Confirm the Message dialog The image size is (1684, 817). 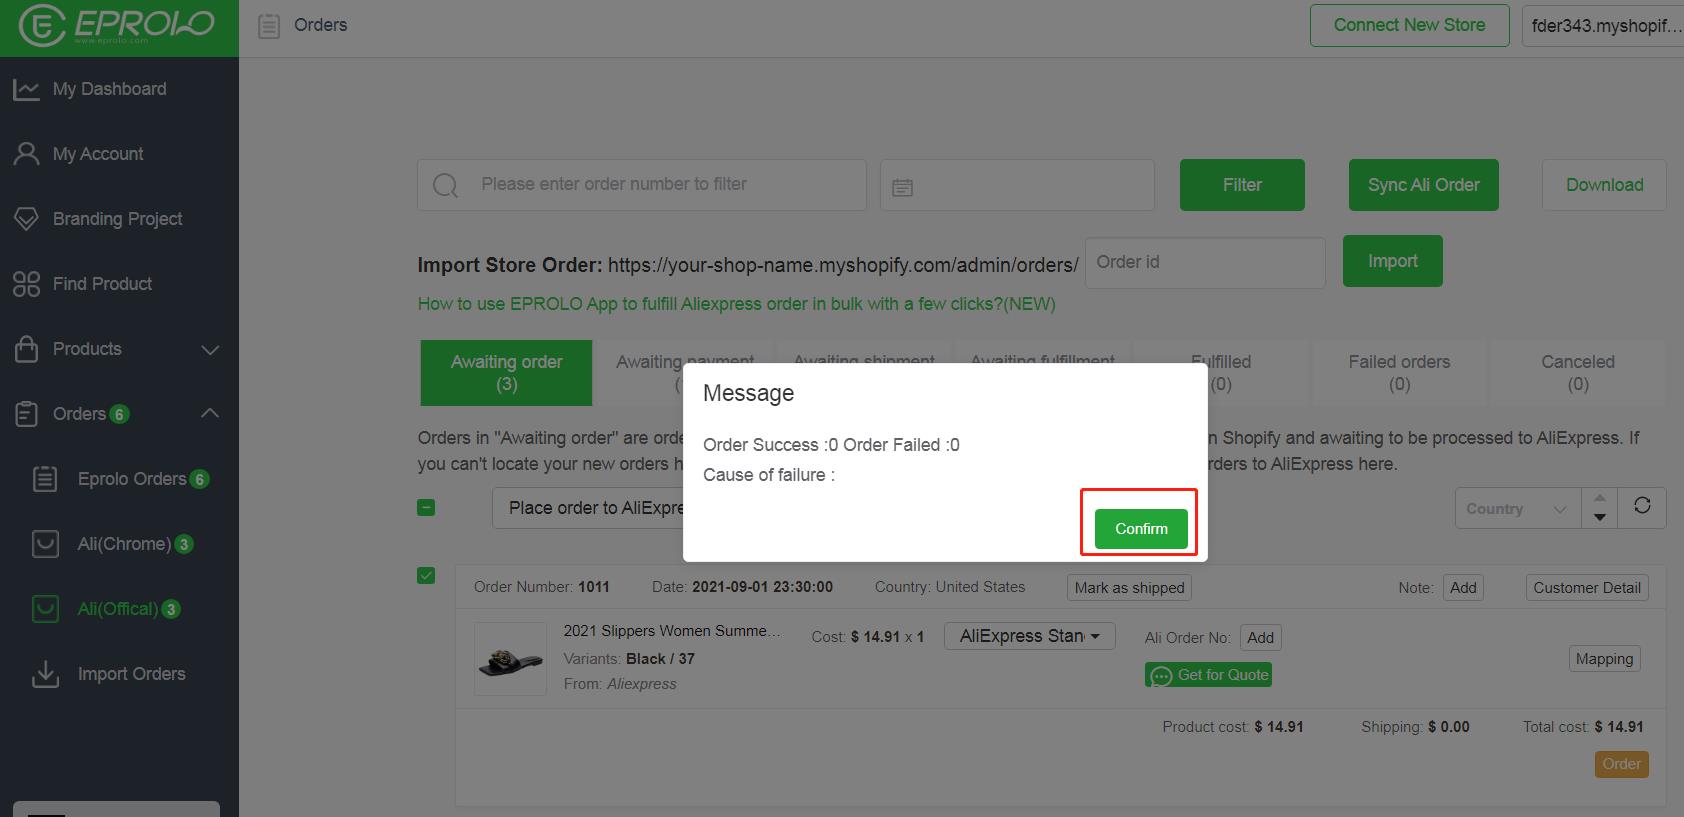pyautogui.click(x=1141, y=529)
